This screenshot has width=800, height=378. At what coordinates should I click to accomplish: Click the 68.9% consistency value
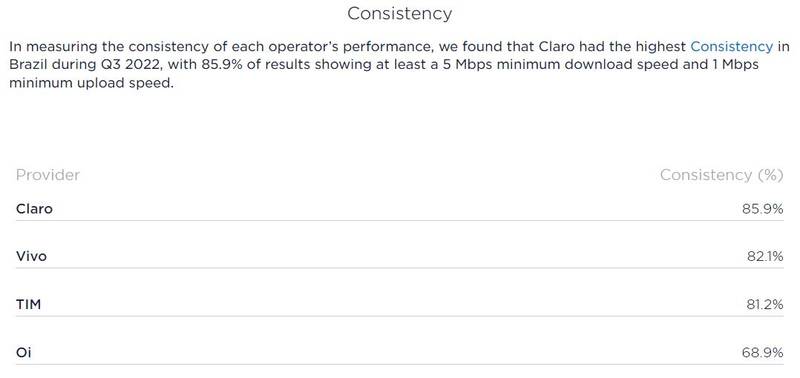pos(763,352)
